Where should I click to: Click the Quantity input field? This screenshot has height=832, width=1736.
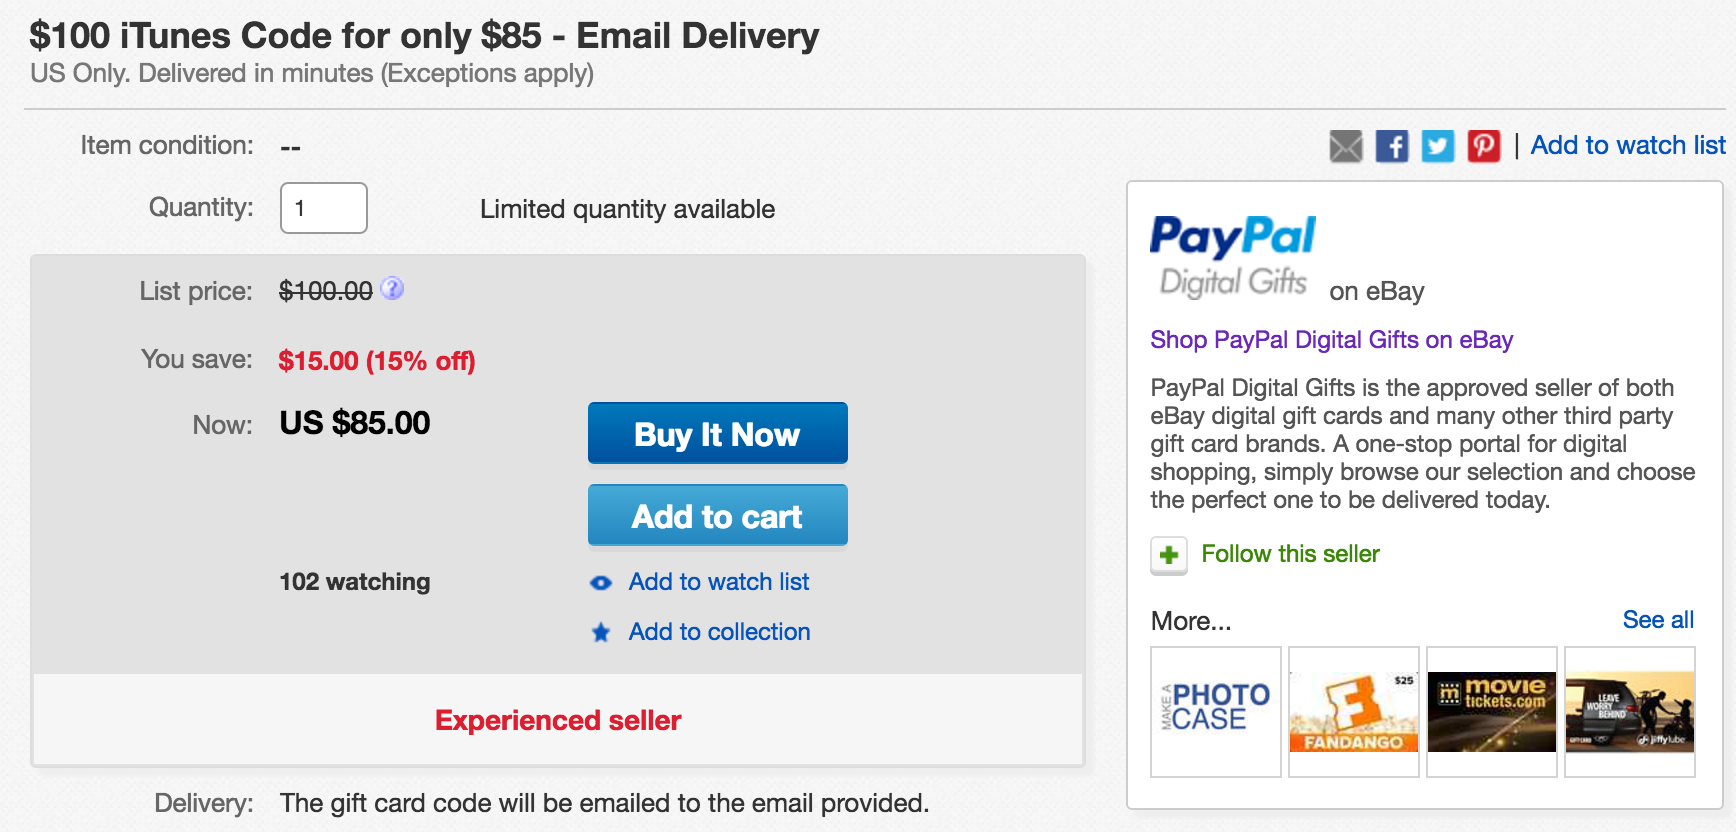tap(323, 208)
